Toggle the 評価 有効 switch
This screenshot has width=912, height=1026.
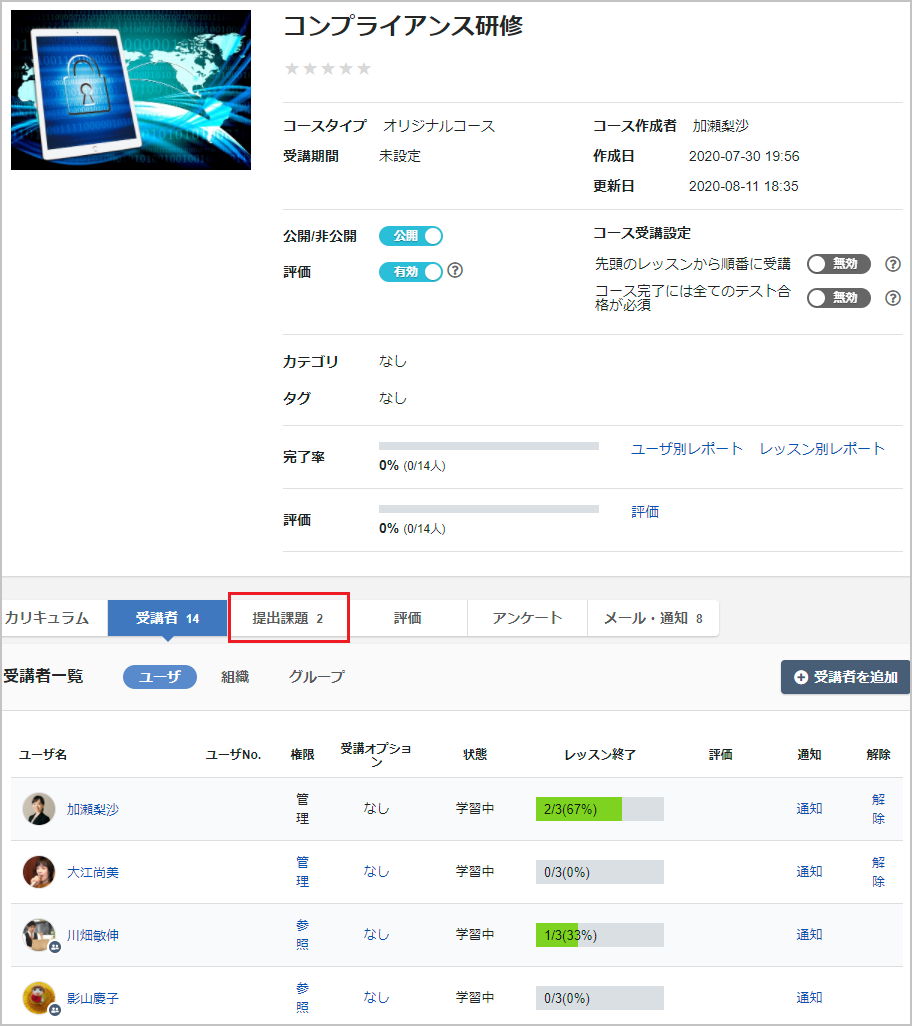tap(411, 272)
